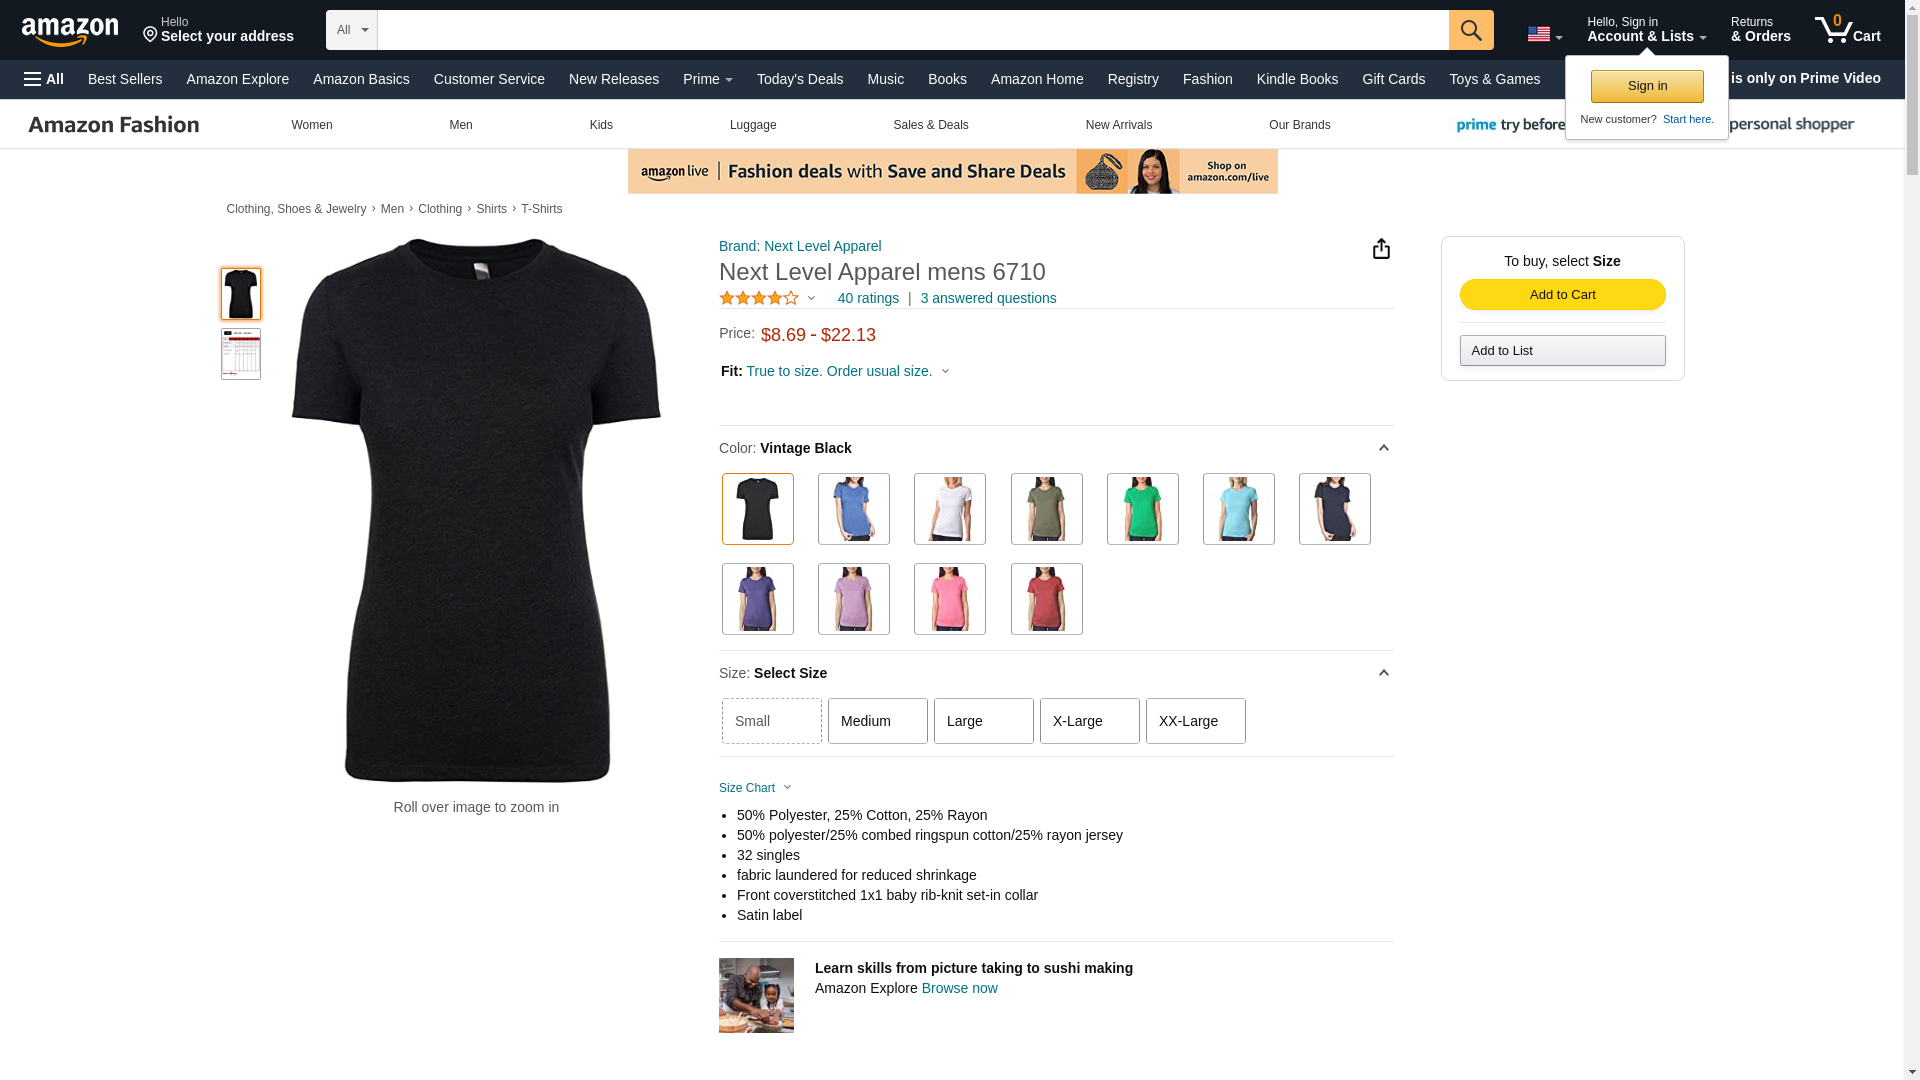Viewport: 1920px width, 1080px height.
Task: Open the 3 answered questions link
Action: point(988,298)
